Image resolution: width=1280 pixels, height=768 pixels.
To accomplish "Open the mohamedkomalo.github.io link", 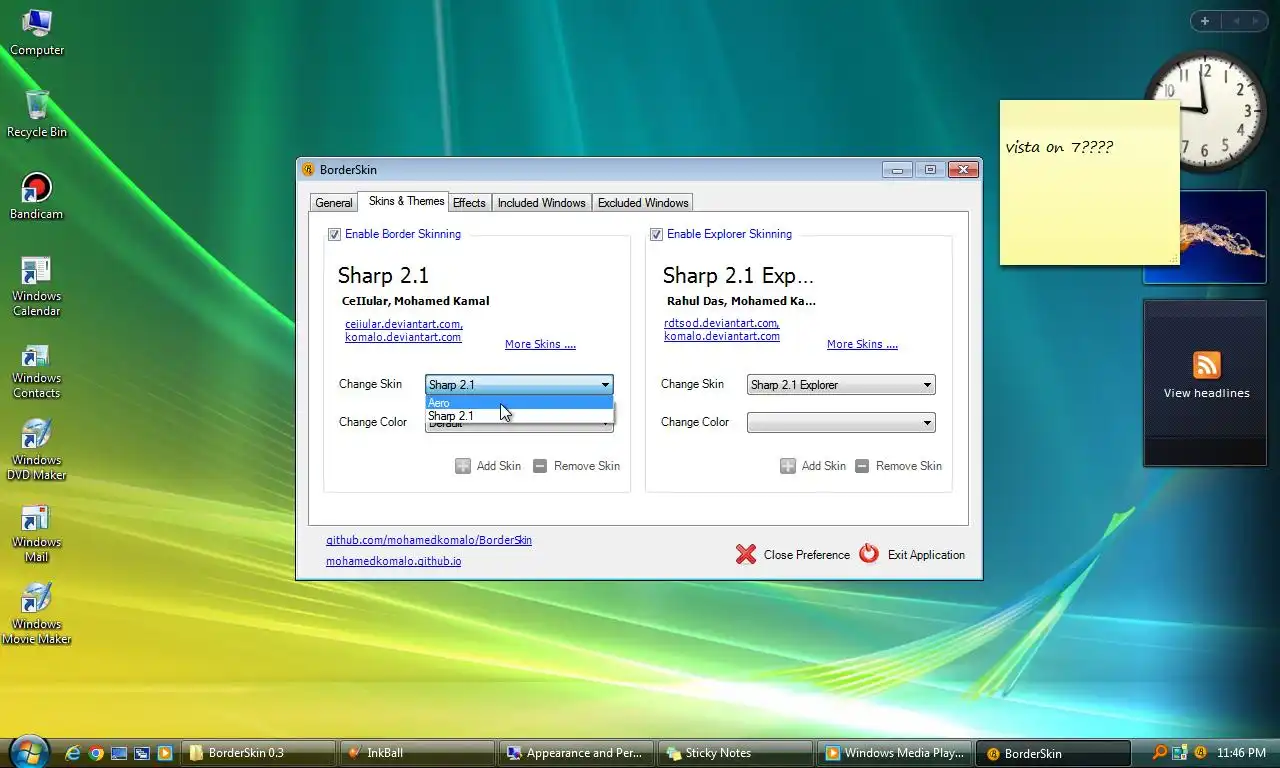I will [x=394, y=561].
